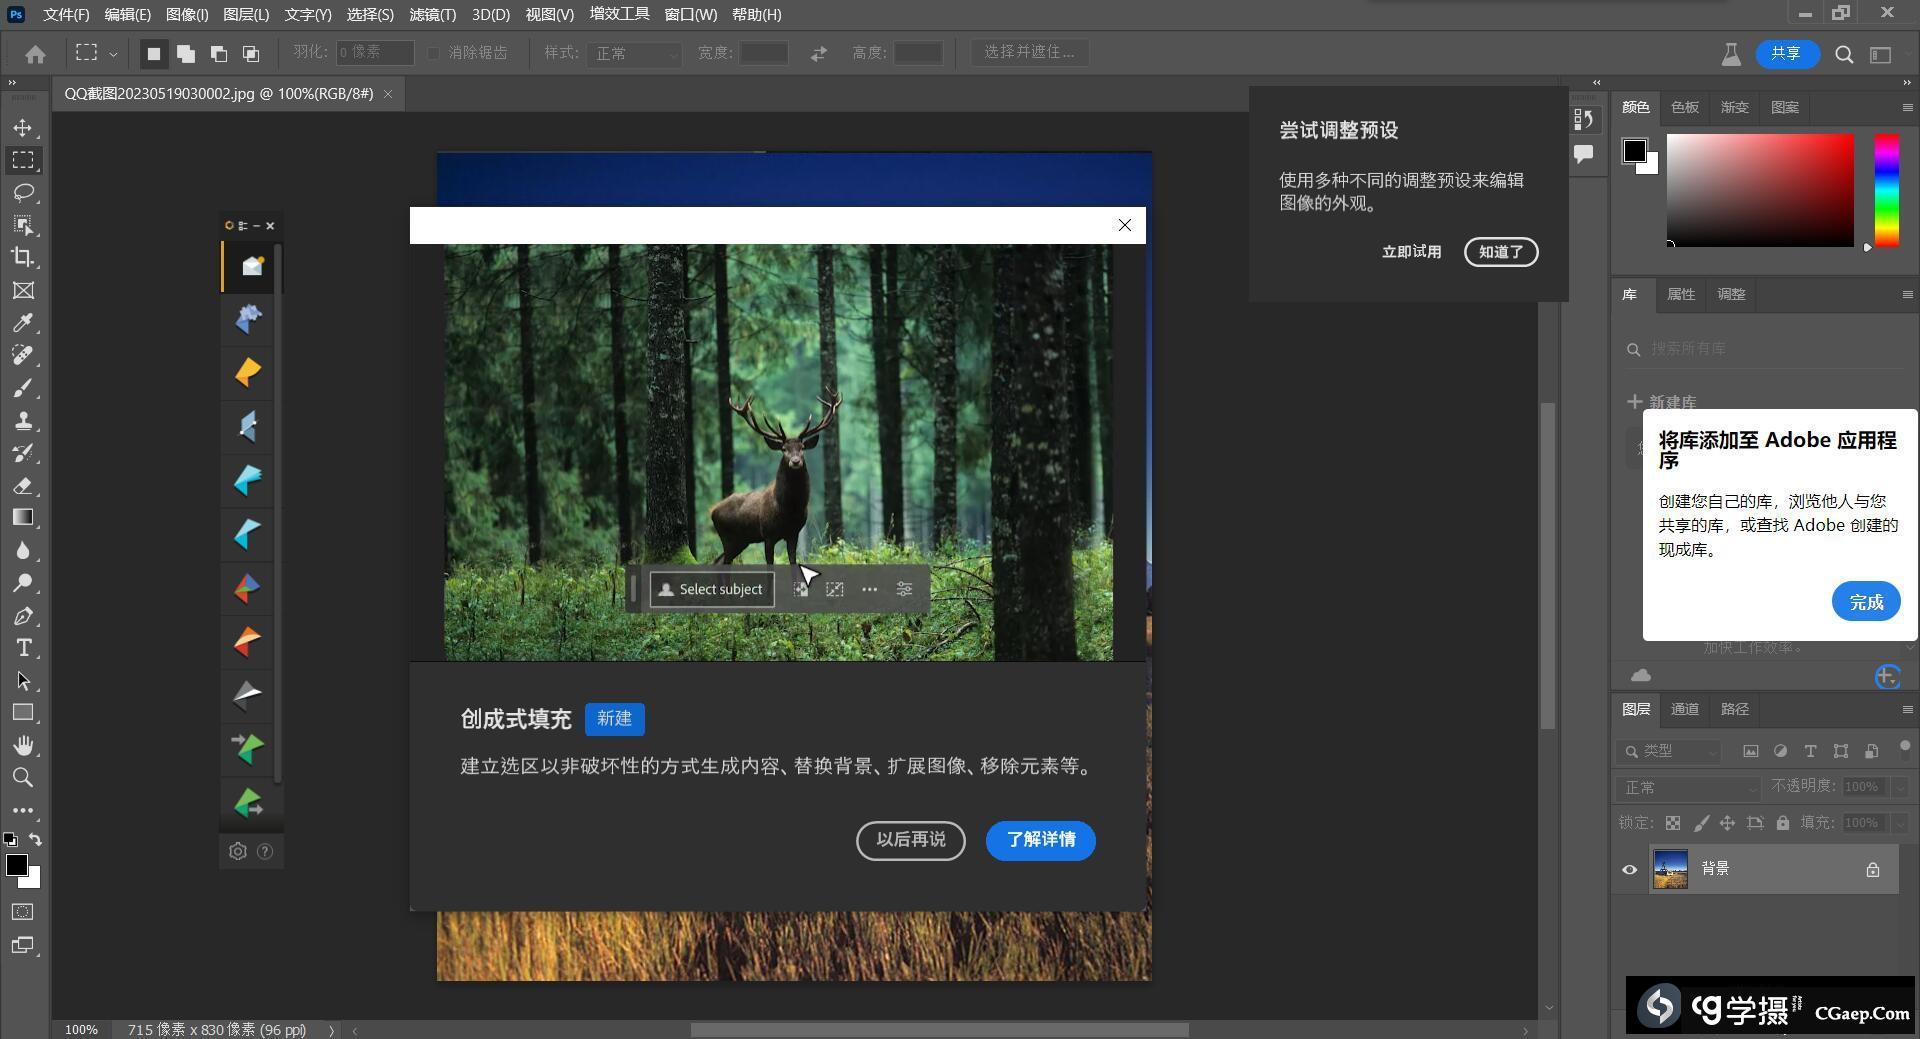Hide the 背景 layer visibility
1920x1039 pixels.
pyautogui.click(x=1629, y=869)
